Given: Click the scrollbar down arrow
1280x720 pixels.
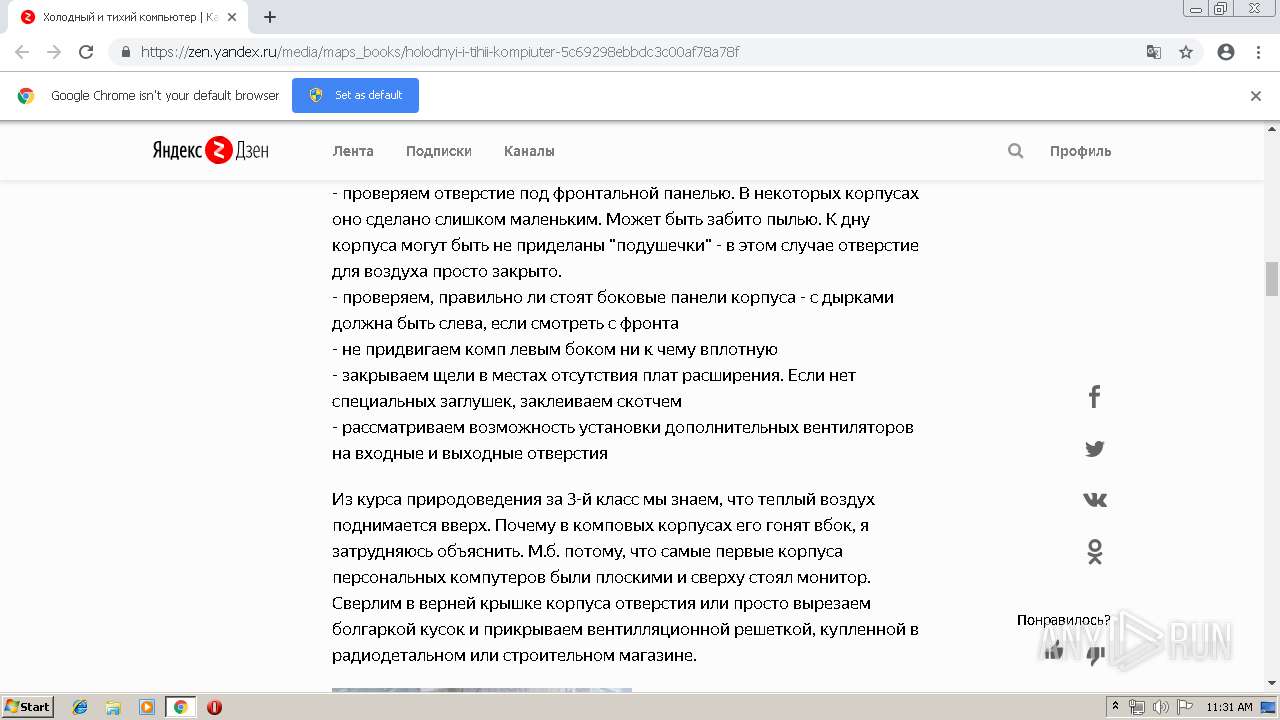Looking at the screenshot, I should pyautogui.click(x=1272, y=683).
